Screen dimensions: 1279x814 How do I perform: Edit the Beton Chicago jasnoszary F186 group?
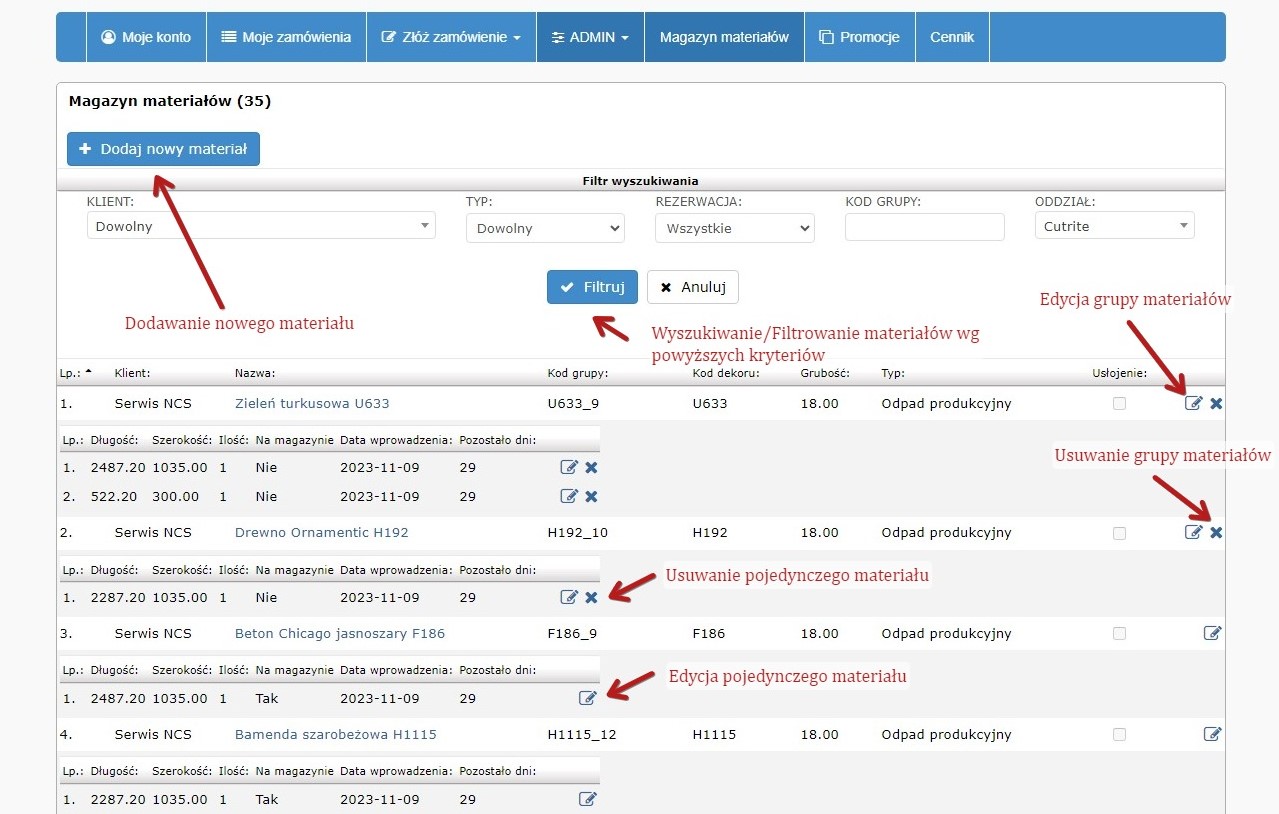(x=1212, y=633)
